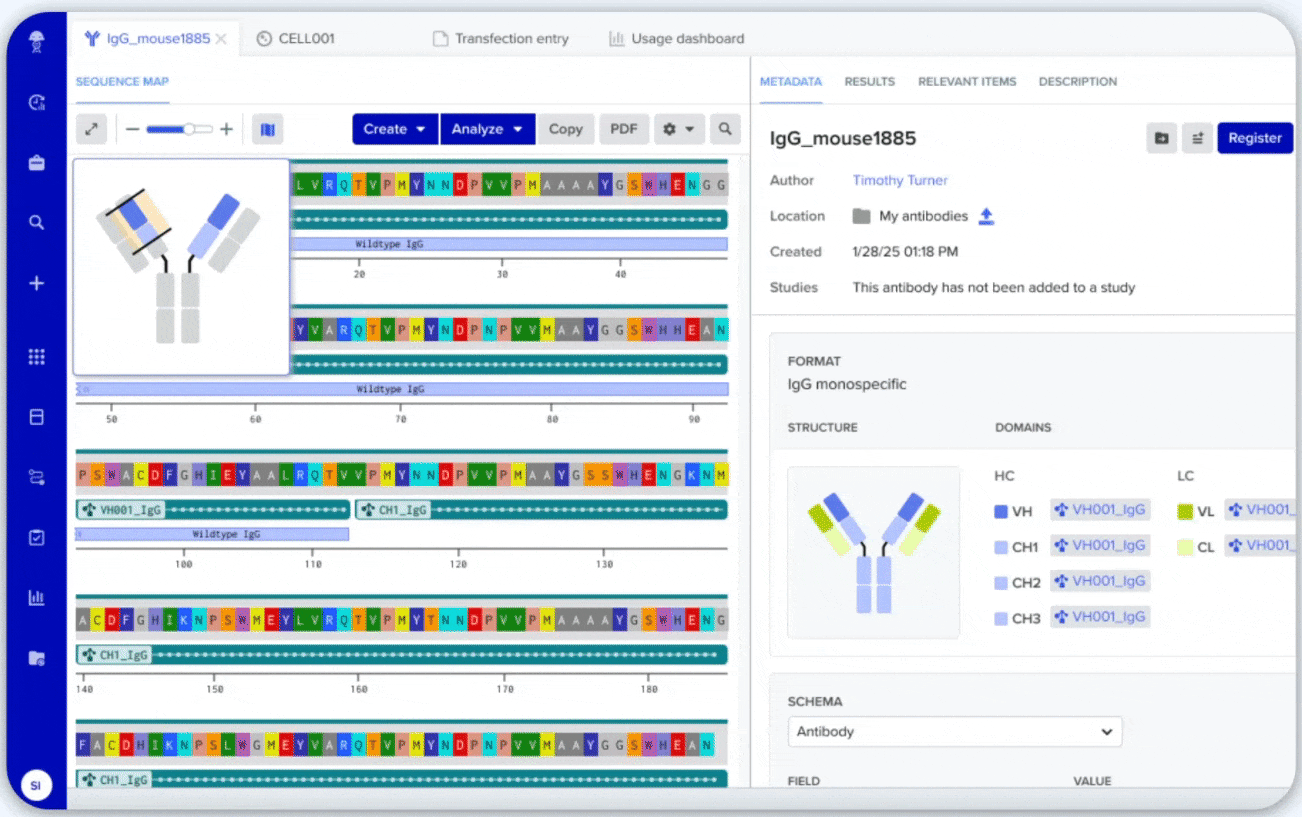Click the Copy button
The height and width of the screenshot is (817, 1302).
coord(566,129)
